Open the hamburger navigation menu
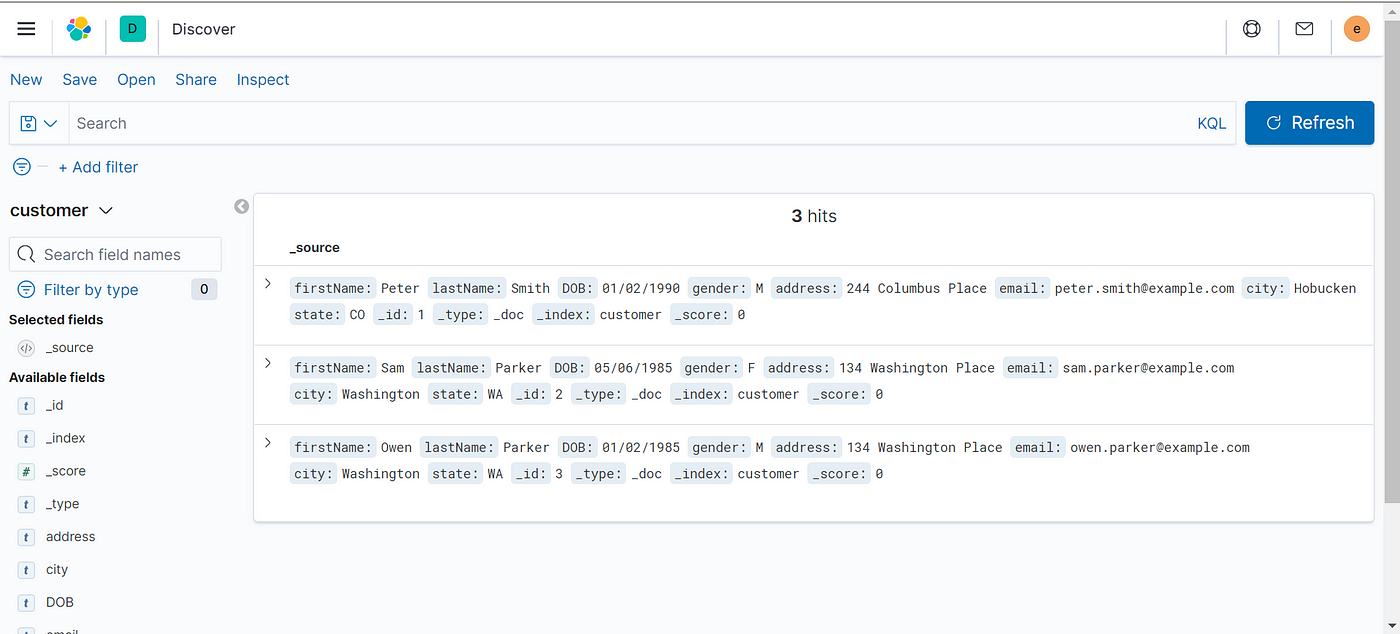This screenshot has width=1400, height=634. click(26, 29)
